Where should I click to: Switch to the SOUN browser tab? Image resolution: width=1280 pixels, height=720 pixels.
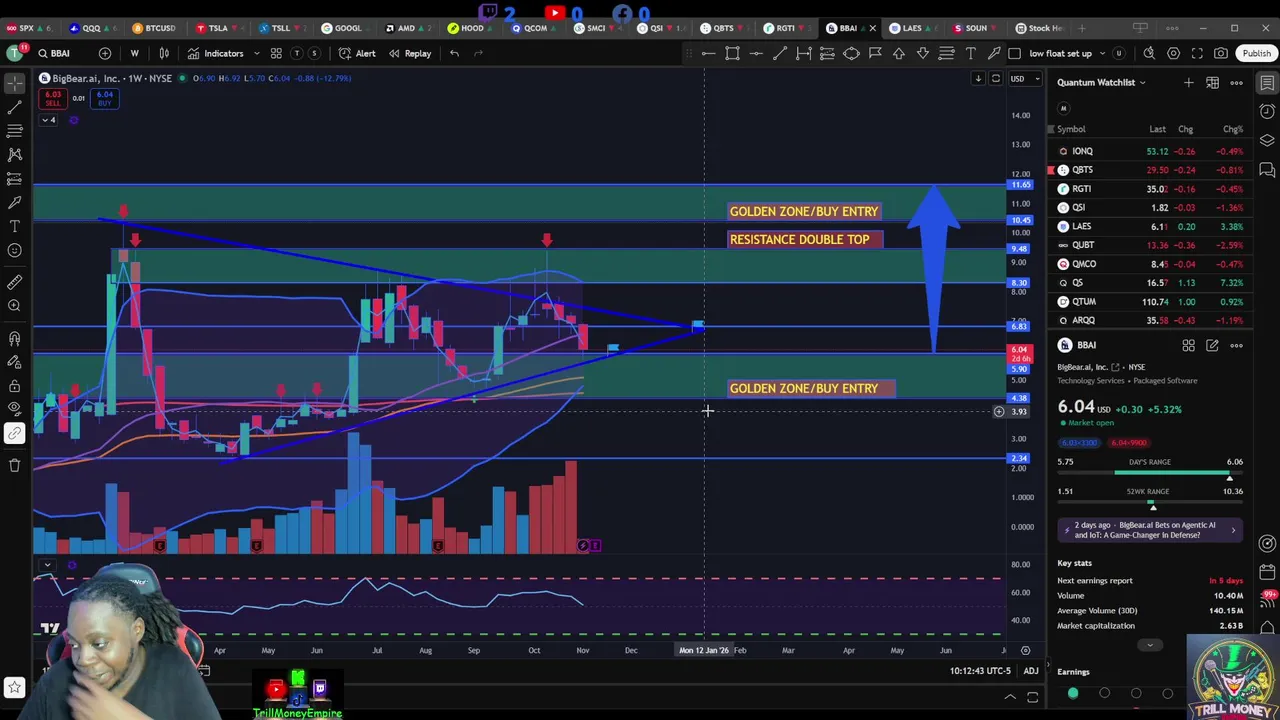(x=975, y=28)
